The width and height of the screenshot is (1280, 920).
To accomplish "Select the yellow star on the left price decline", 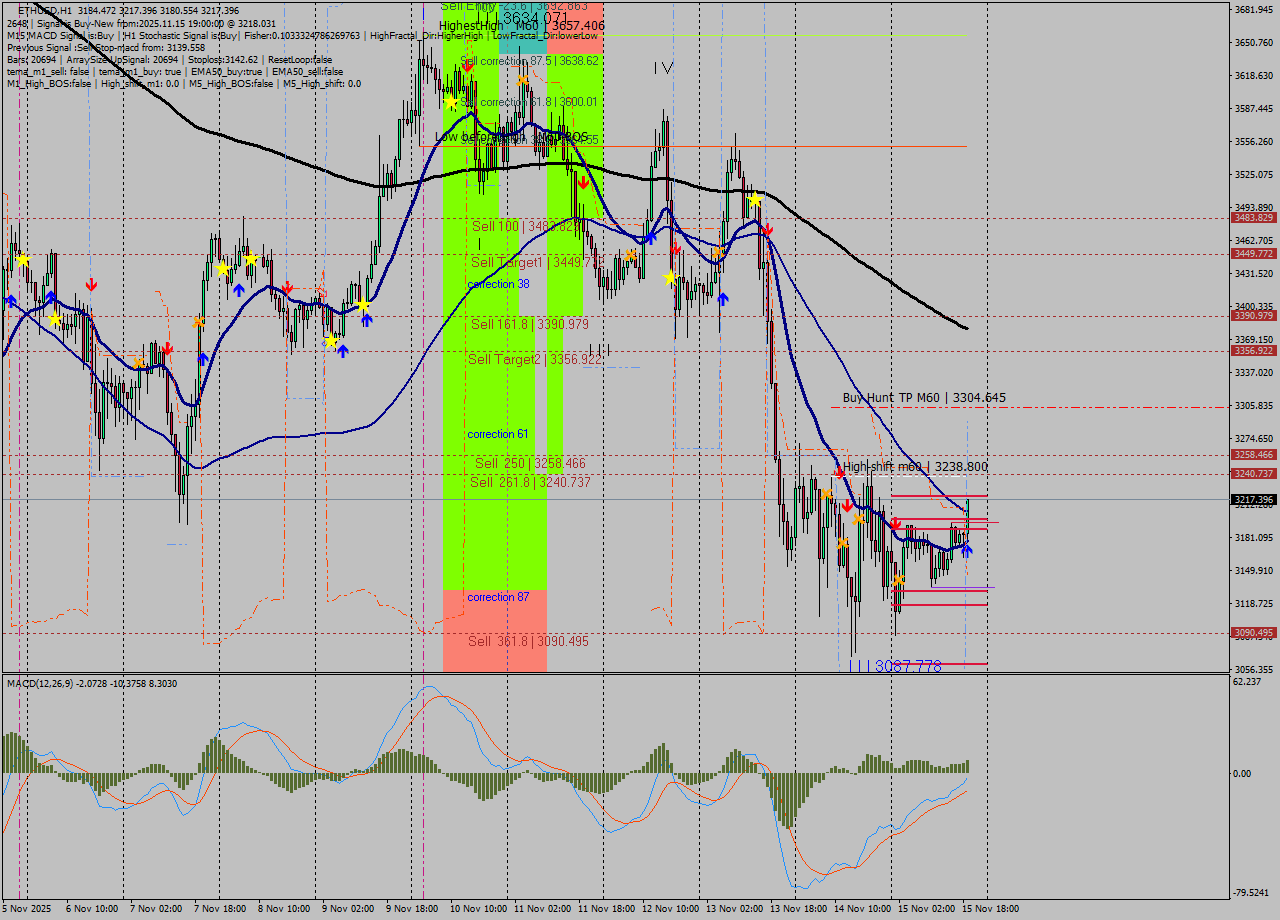I will pos(52,320).
